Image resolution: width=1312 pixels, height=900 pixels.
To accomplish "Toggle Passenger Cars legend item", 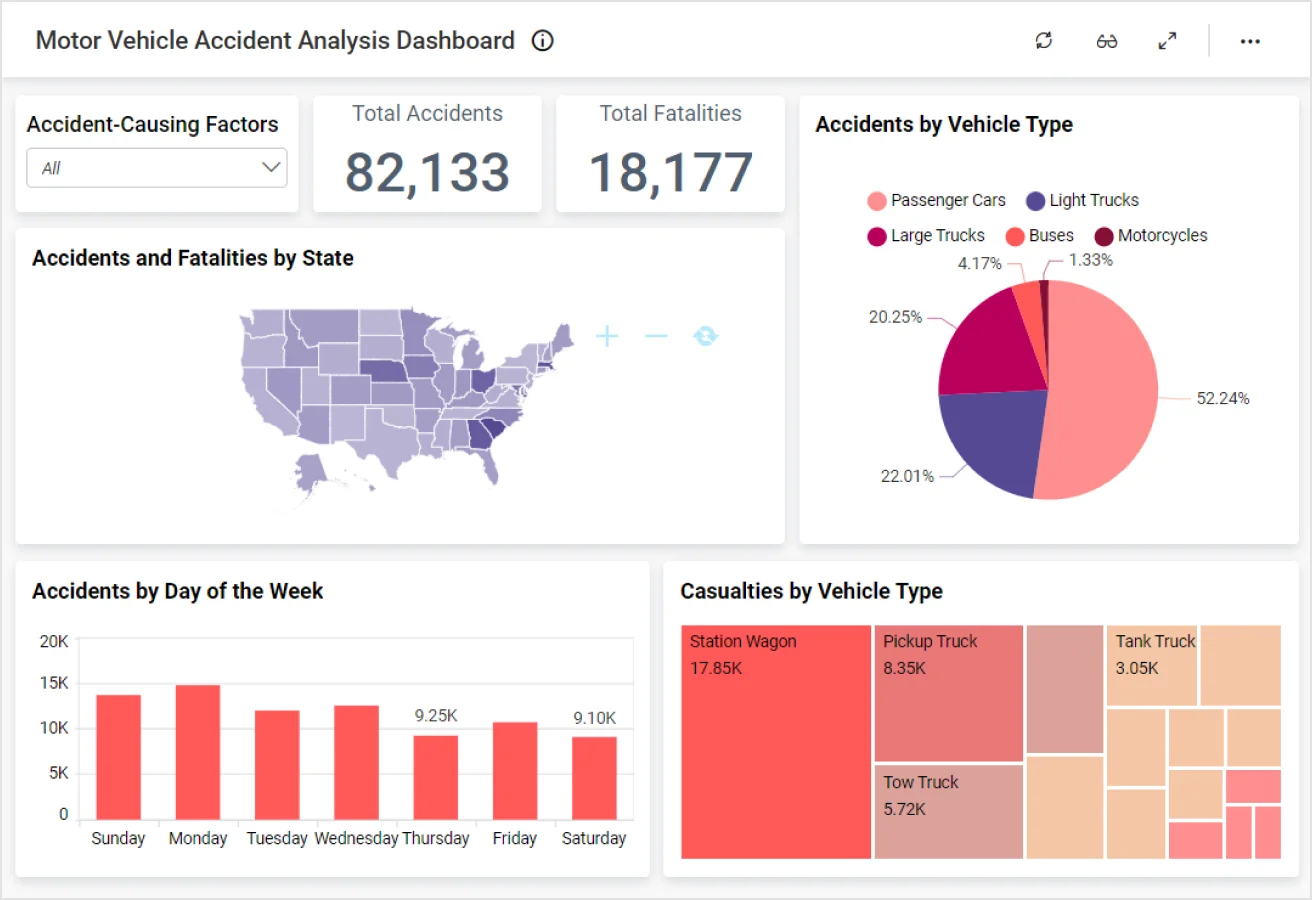I will (x=937, y=200).
